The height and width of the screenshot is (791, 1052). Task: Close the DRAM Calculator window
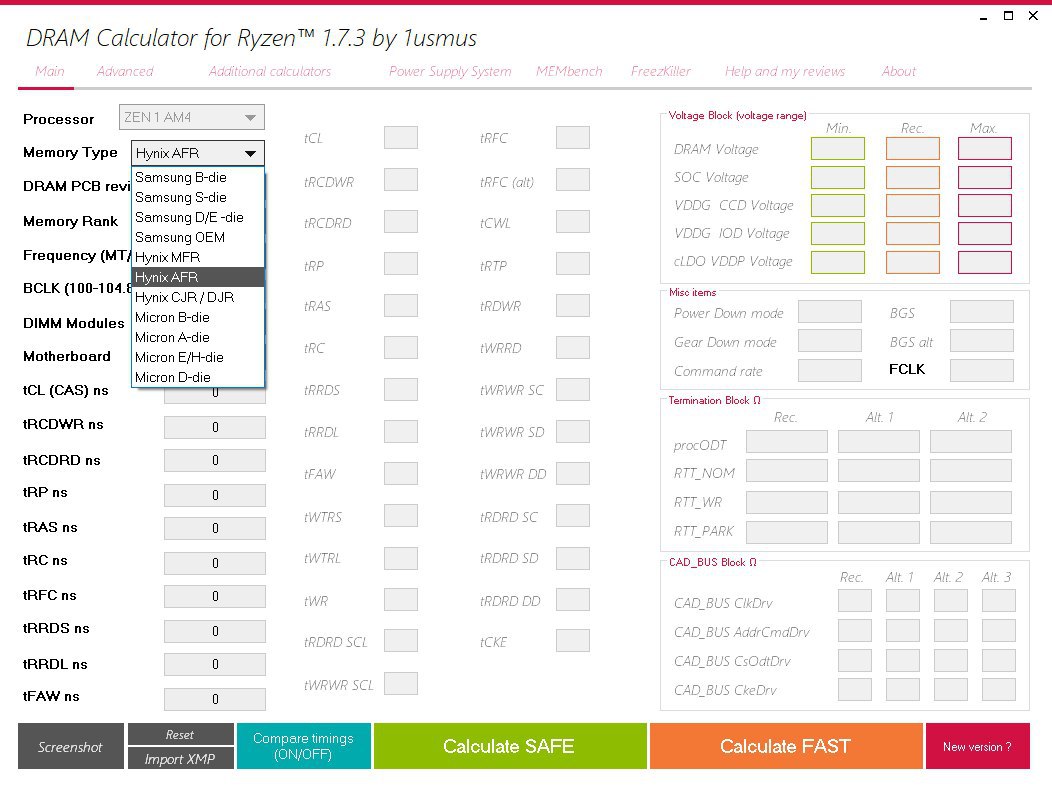click(x=1033, y=15)
